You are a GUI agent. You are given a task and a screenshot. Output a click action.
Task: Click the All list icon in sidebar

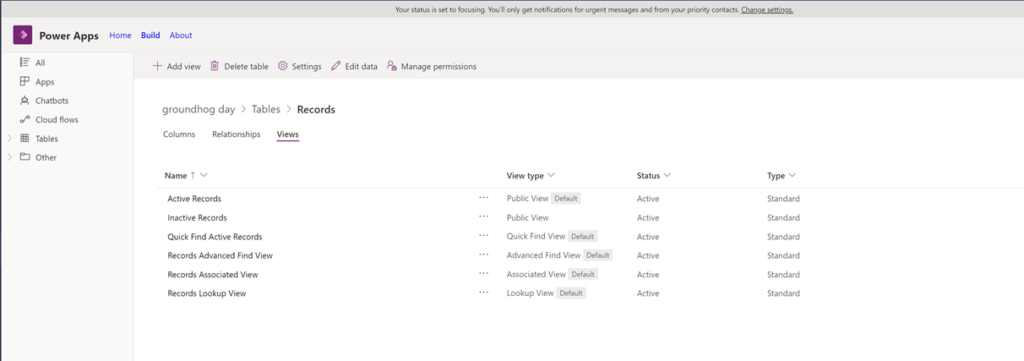(x=25, y=63)
